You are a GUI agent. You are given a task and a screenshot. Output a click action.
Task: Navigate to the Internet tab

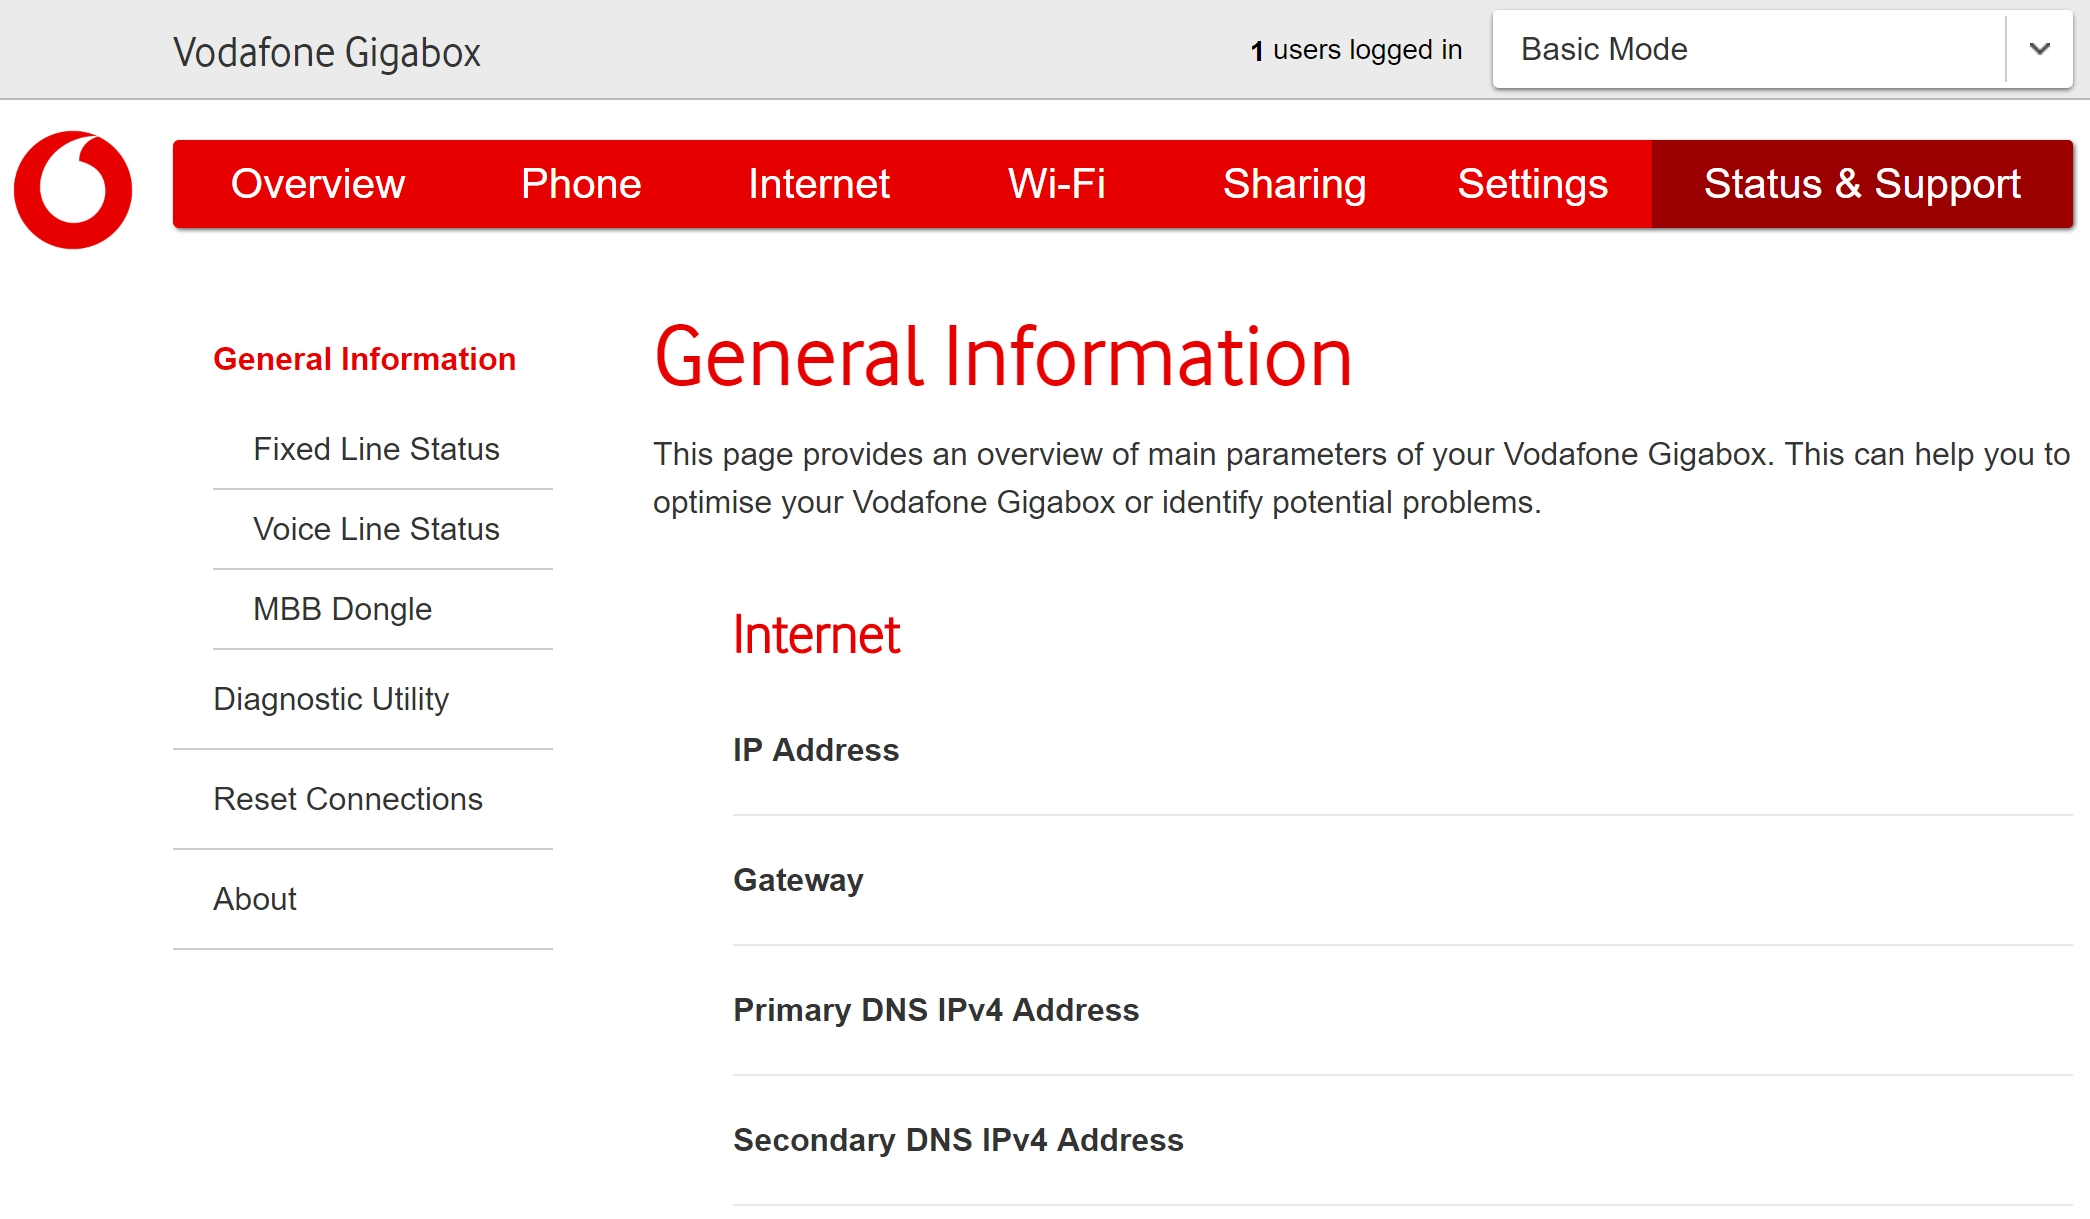click(820, 184)
